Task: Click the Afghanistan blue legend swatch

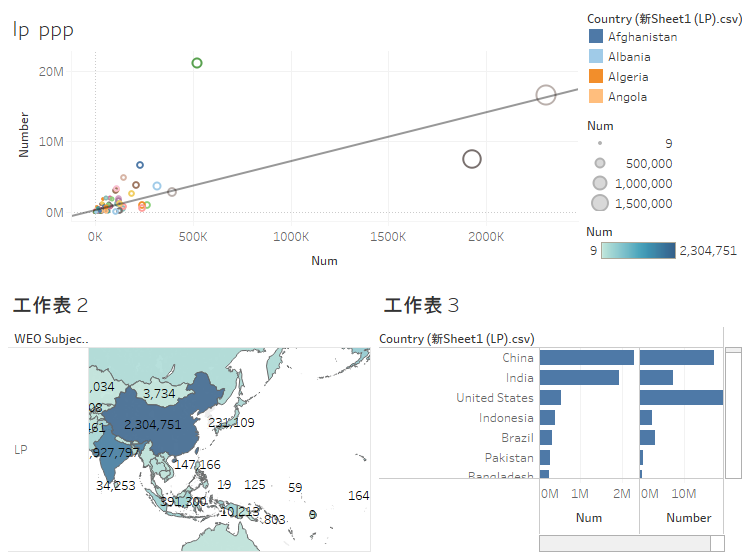Action: tap(596, 37)
